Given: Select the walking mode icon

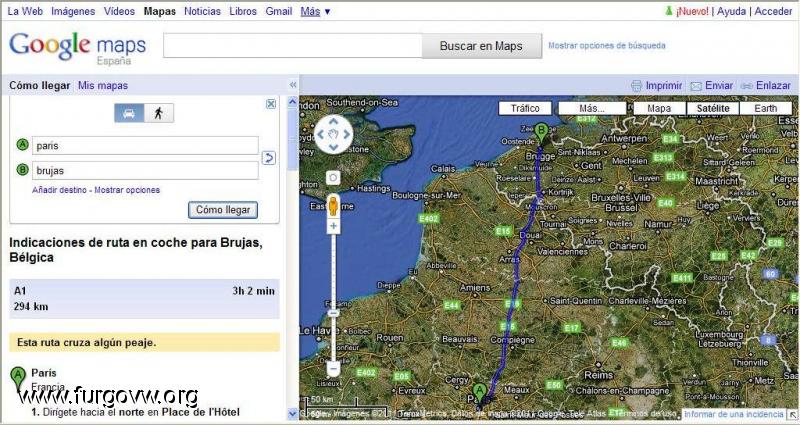Looking at the screenshot, I should click(159, 113).
